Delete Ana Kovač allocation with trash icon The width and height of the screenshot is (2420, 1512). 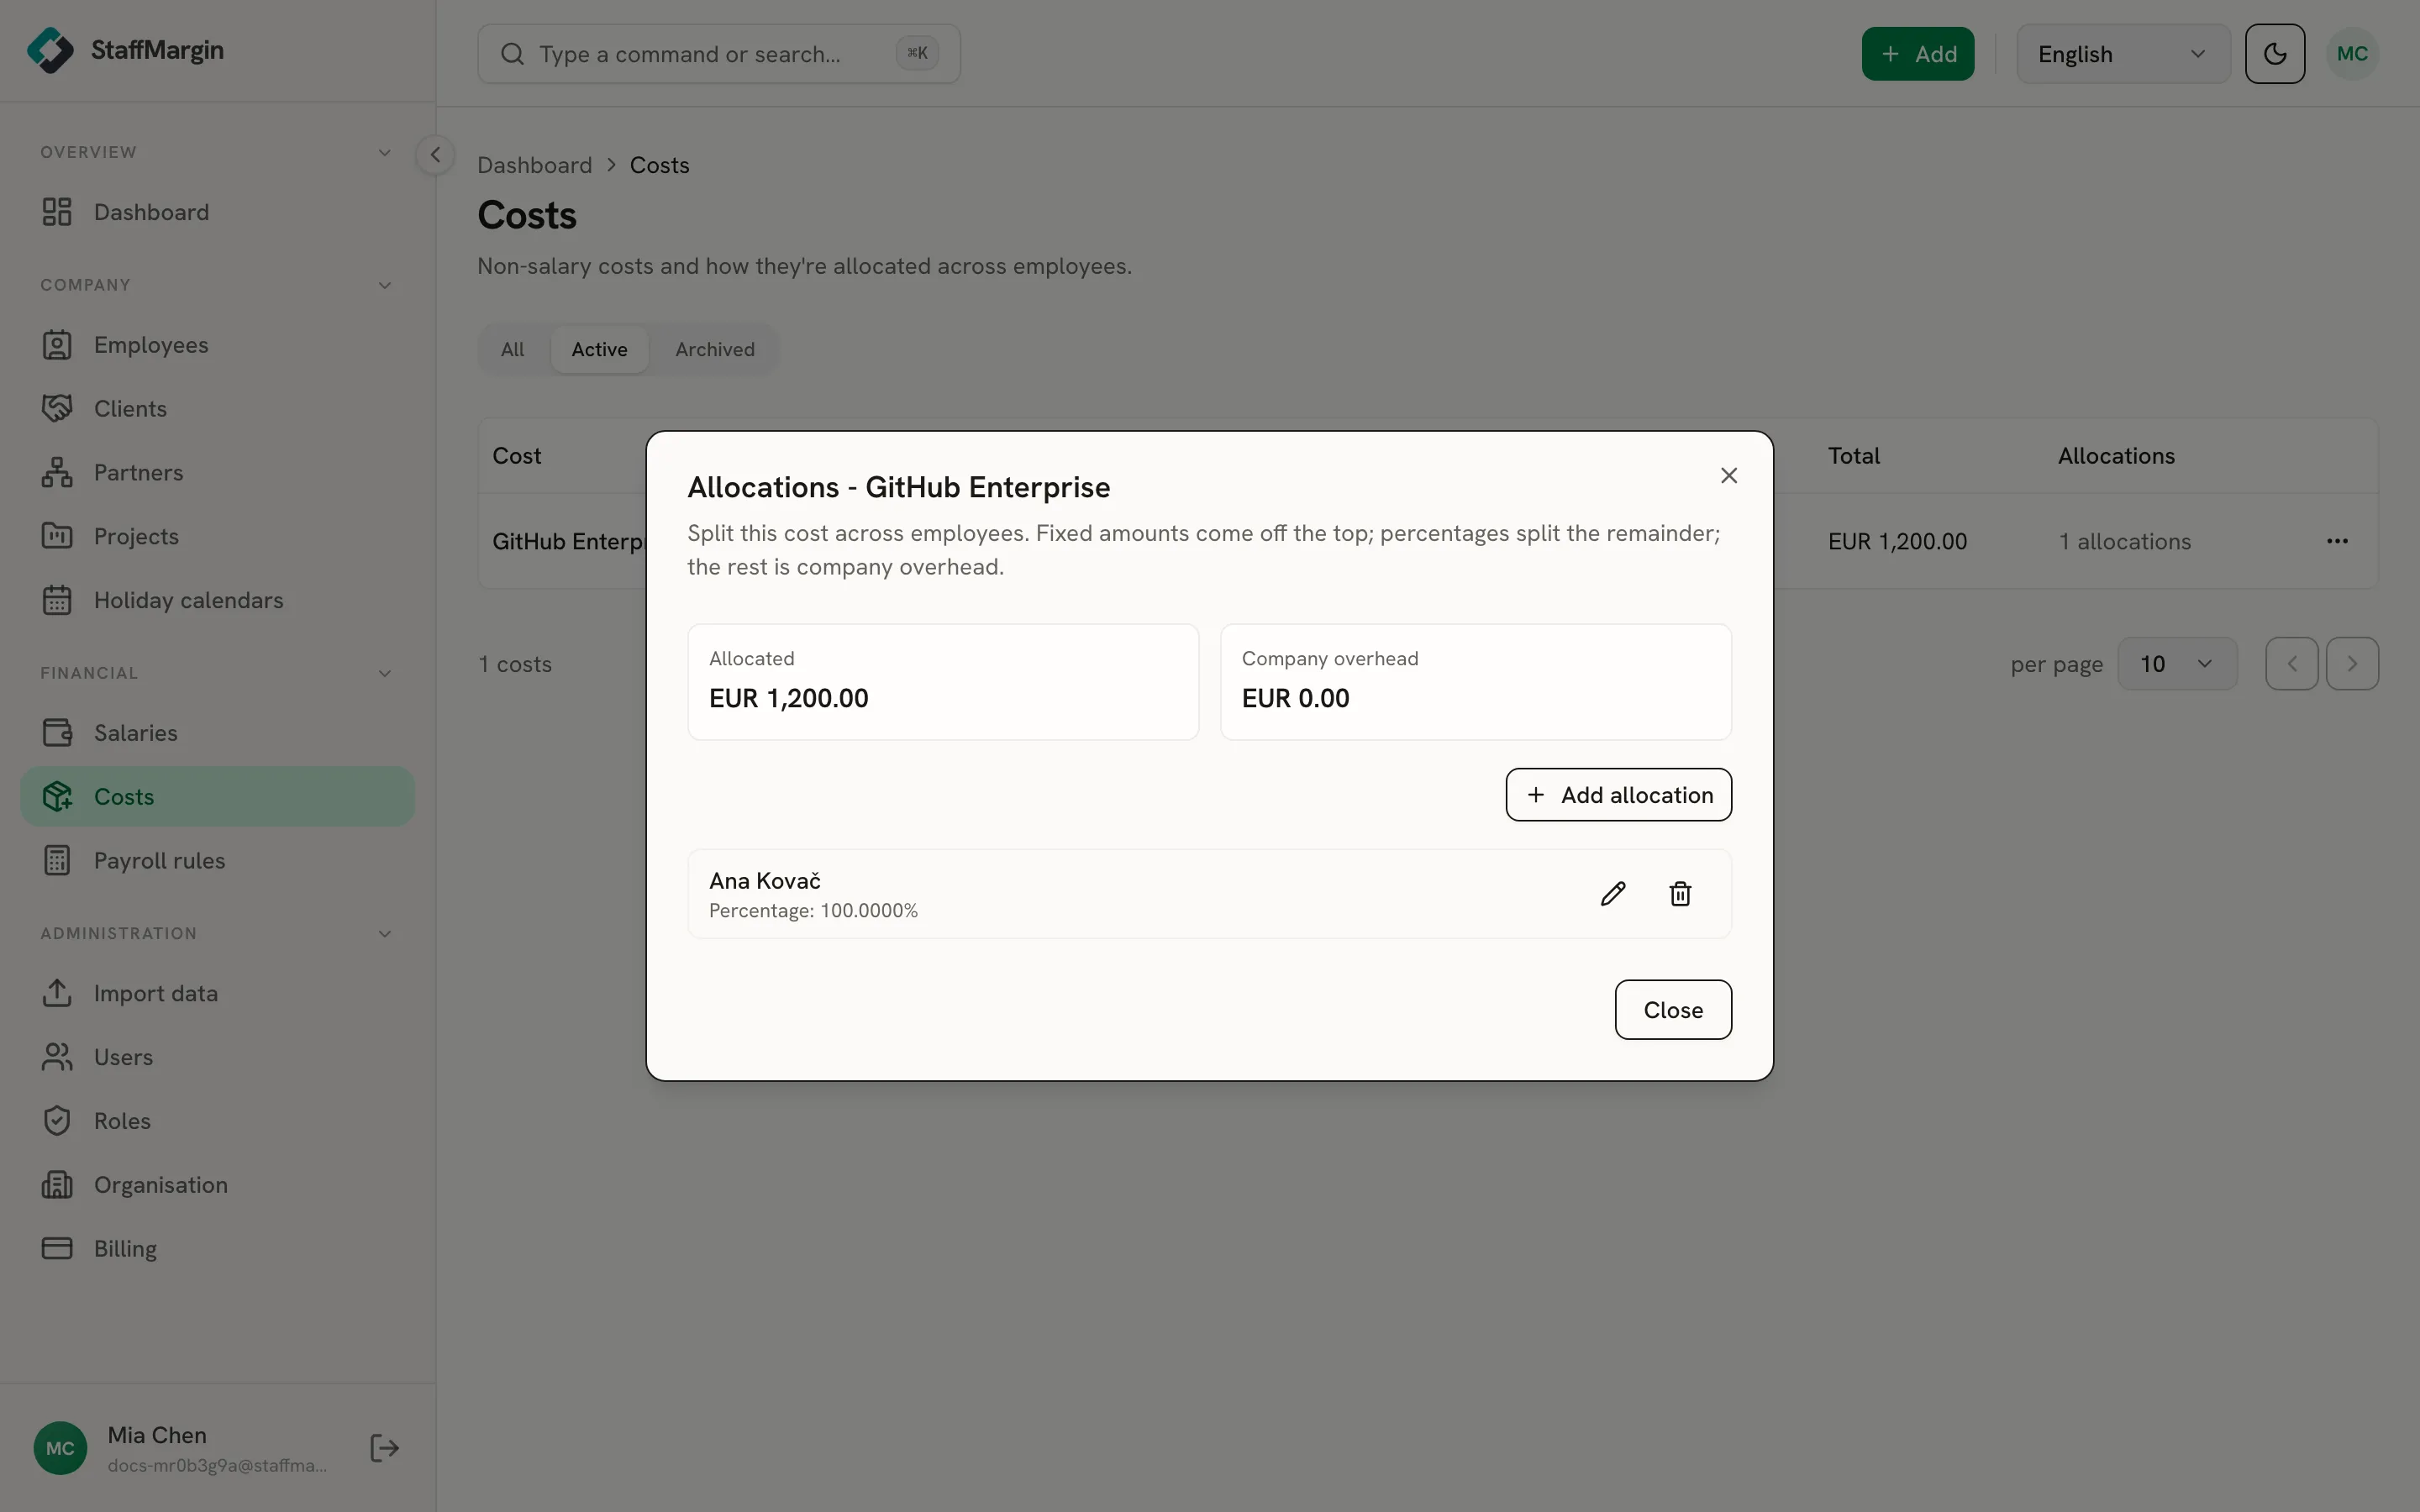pos(1680,894)
